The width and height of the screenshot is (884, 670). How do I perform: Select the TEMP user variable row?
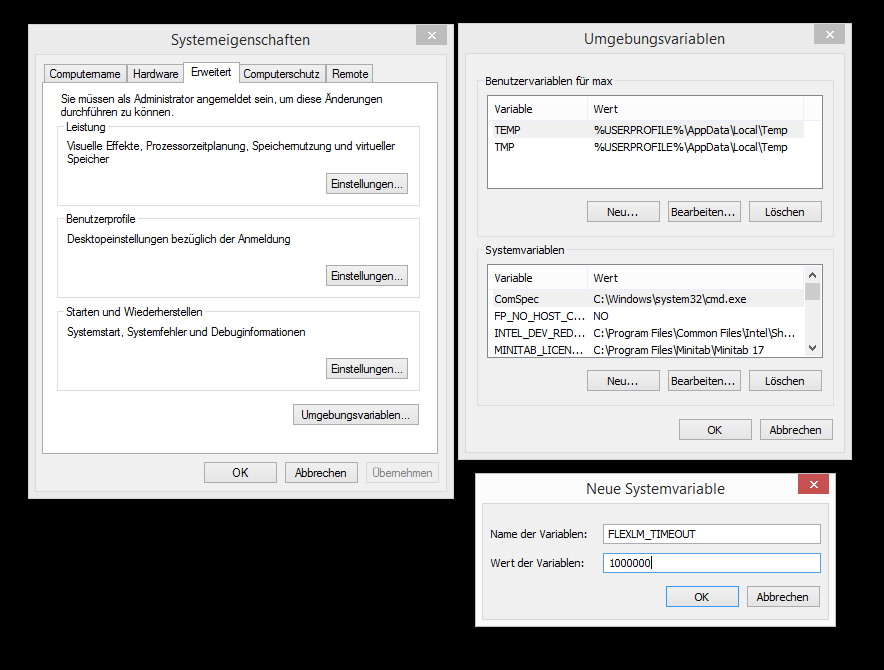point(648,130)
